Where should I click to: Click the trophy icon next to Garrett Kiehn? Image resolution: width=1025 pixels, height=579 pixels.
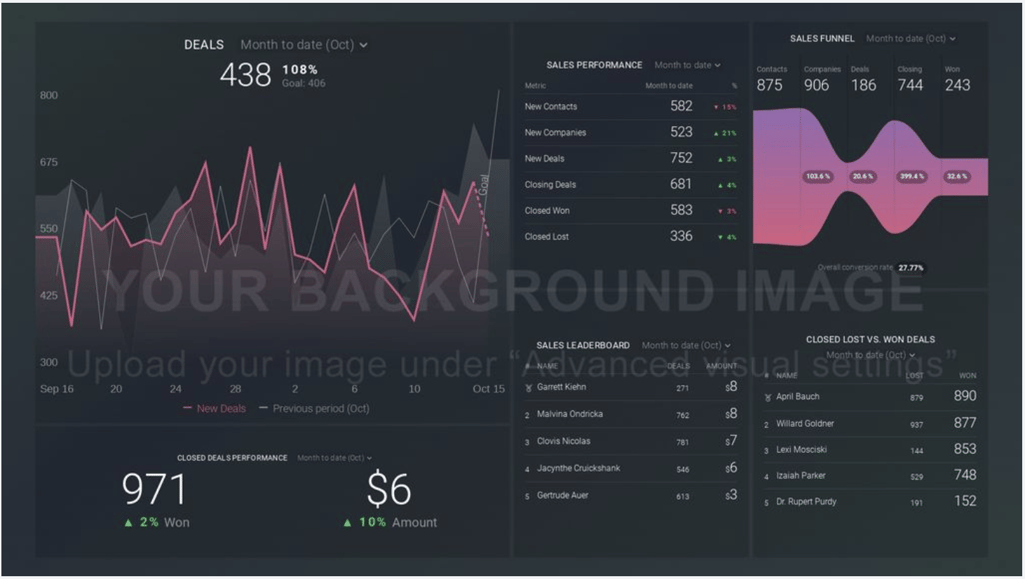pyautogui.click(x=528, y=388)
